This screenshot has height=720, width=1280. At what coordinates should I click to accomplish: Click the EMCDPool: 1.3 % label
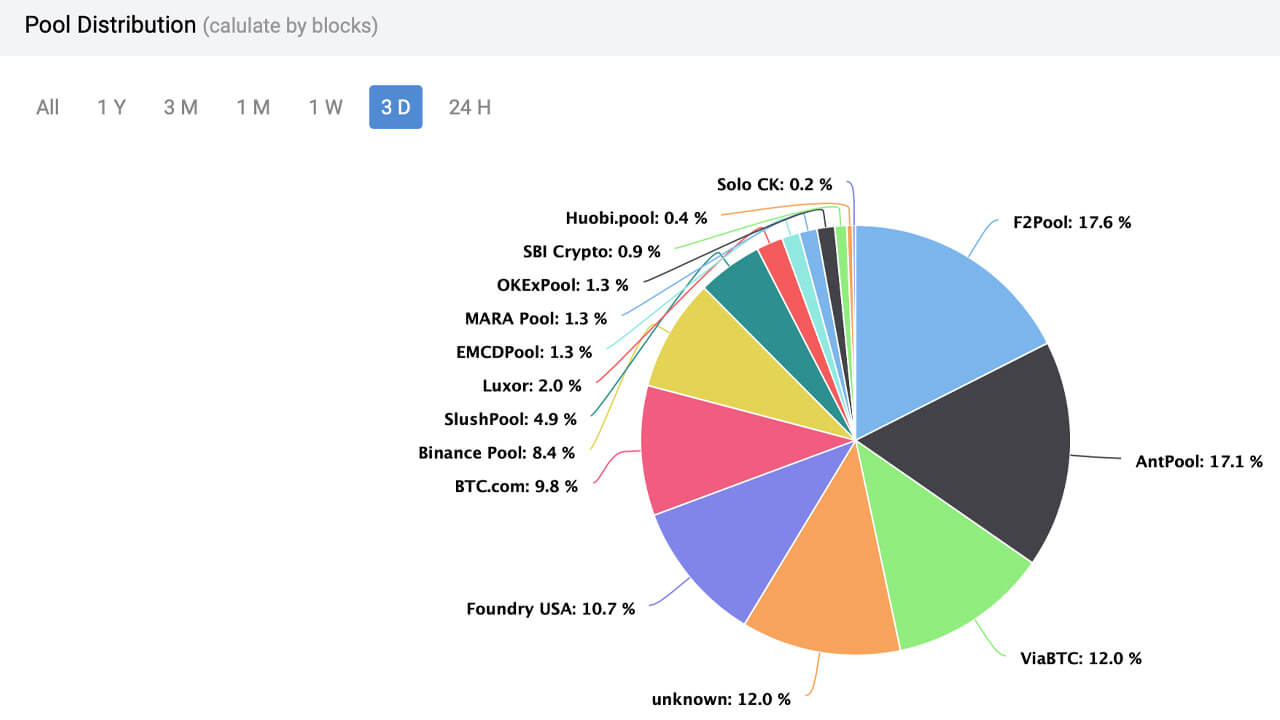pyautogui.click(x=523, y=352)
